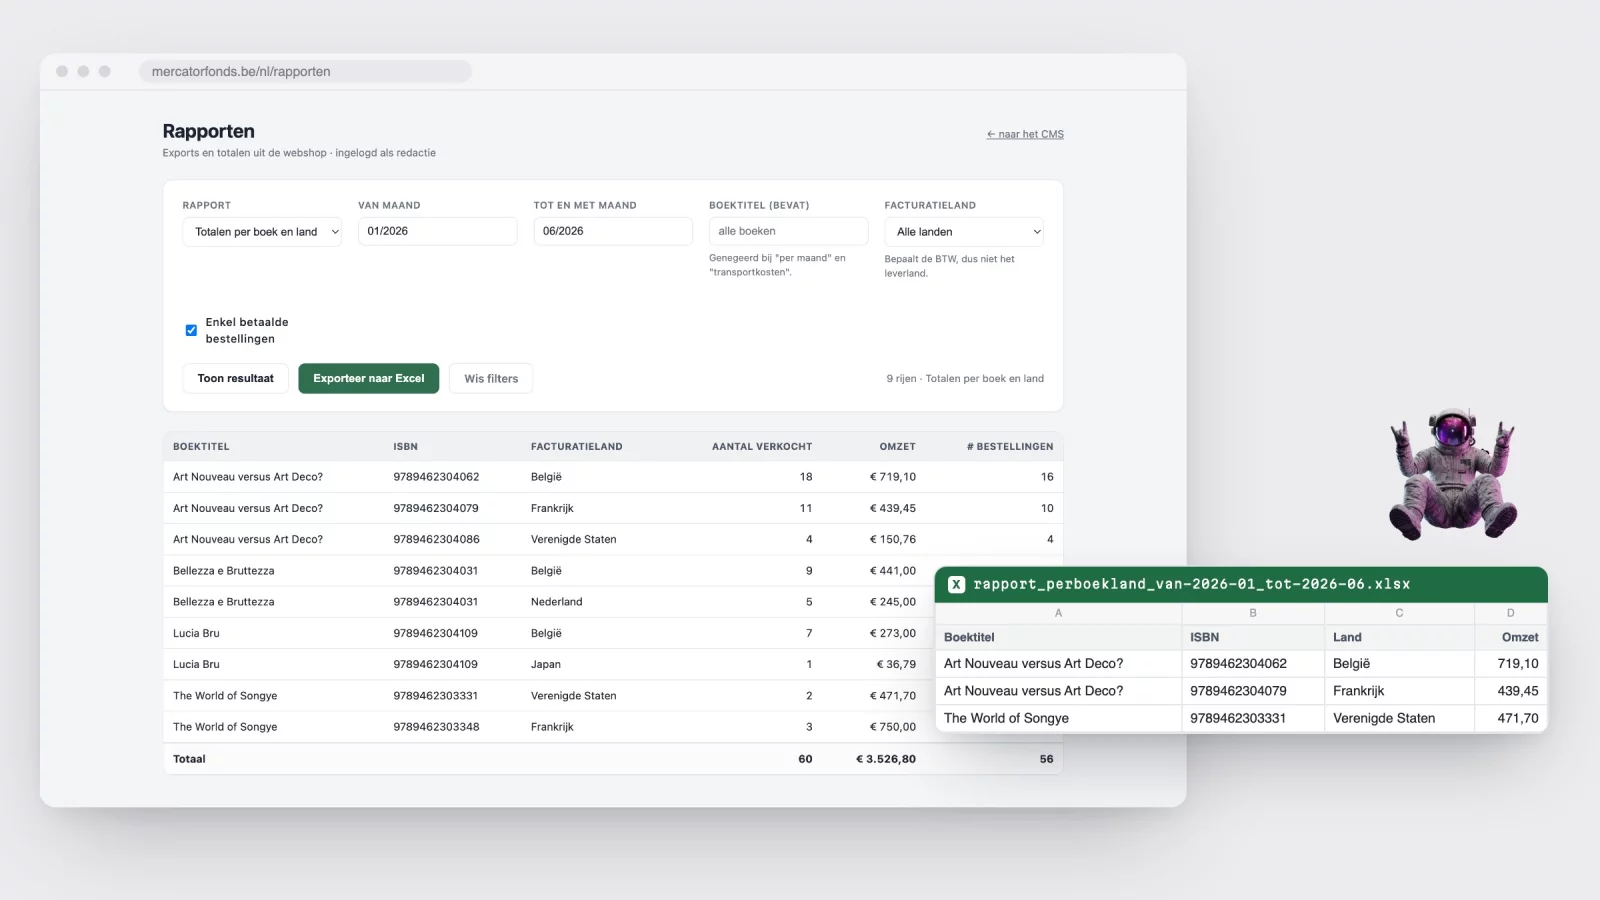Select column B header in the spreadsheet
1600x900 pixels.
[1253, 613]
